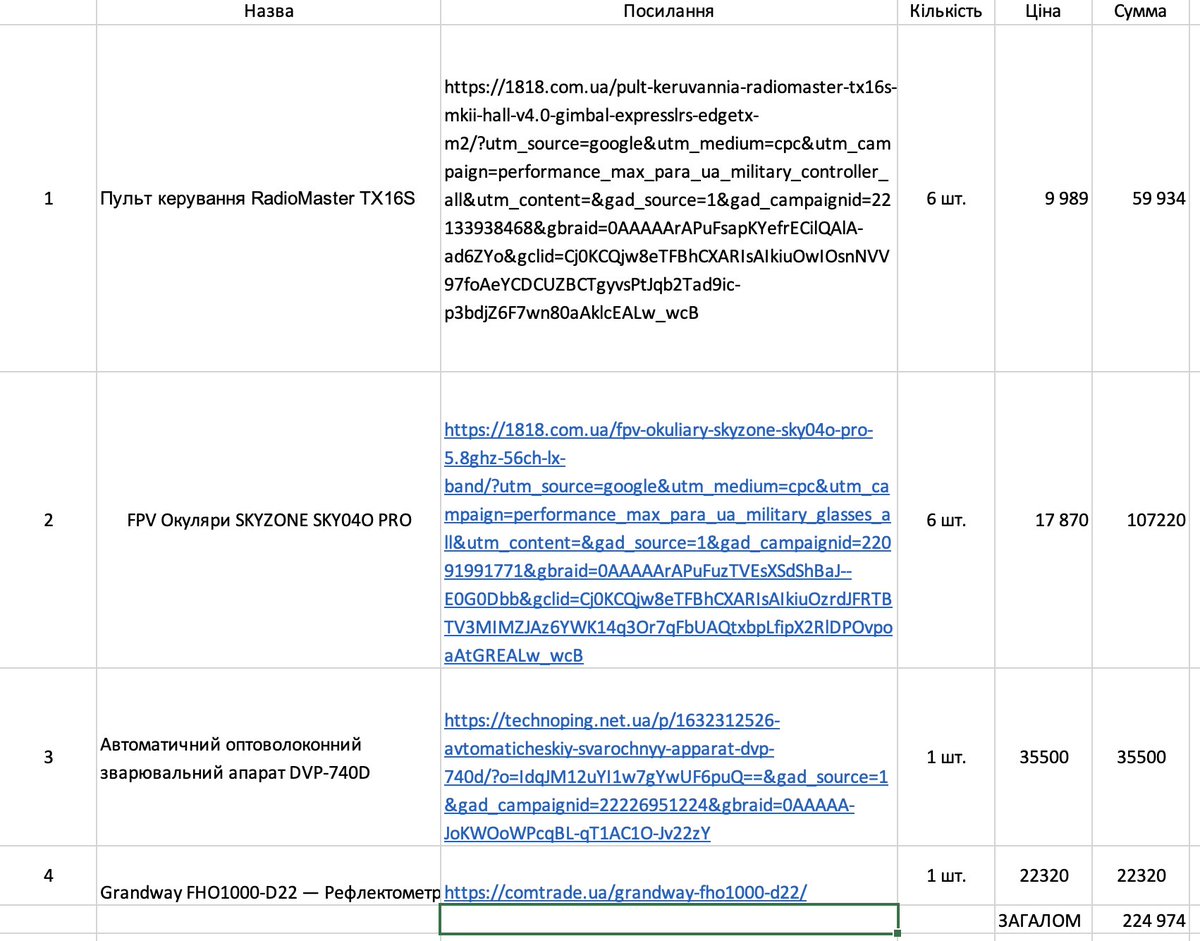Select the 'Сумма' column header cell

[1141, 12]
